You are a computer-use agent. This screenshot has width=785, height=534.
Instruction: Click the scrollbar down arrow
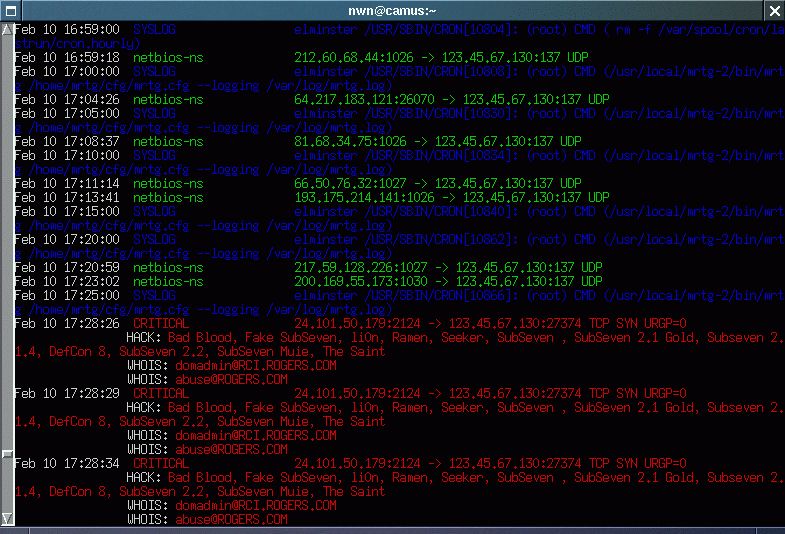pos(7,518)
